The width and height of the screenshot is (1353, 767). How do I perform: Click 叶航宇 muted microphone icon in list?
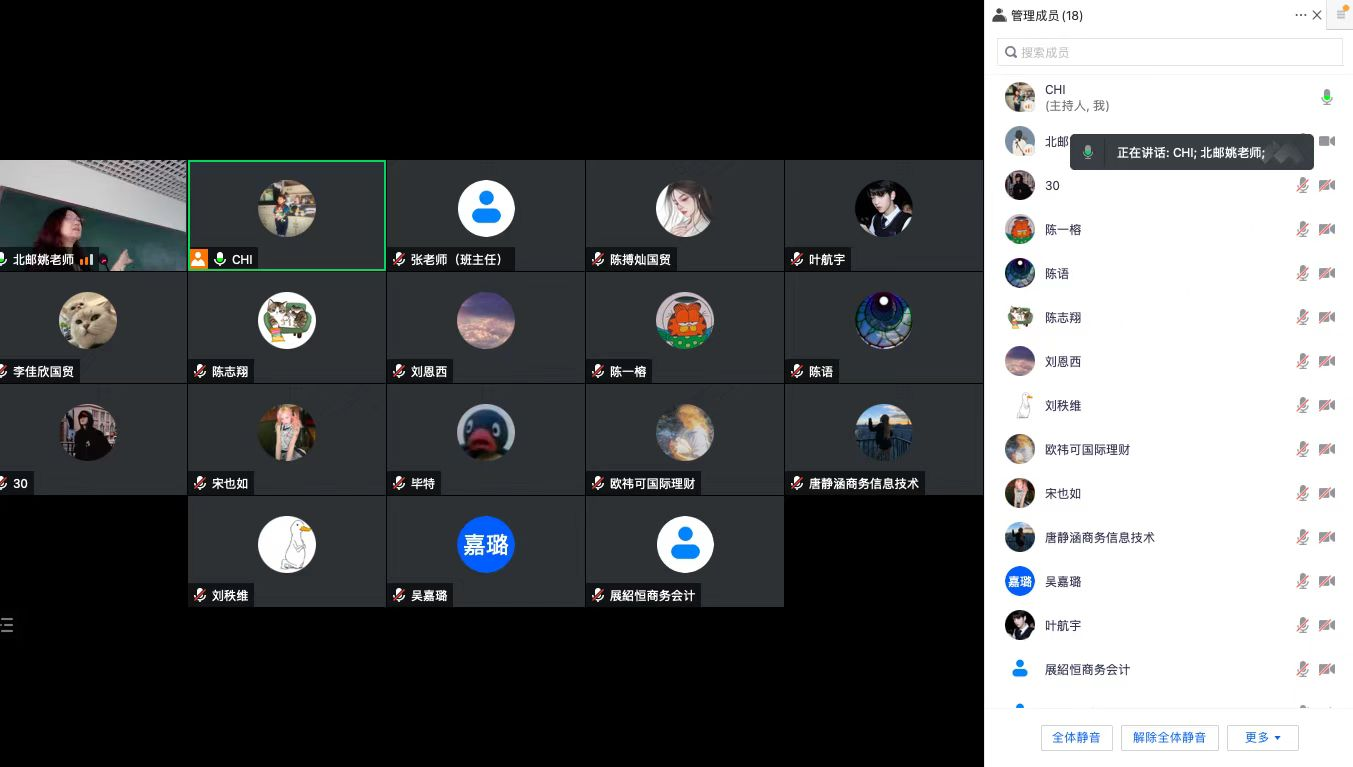pyautogui.click(x=1303, y=625)
